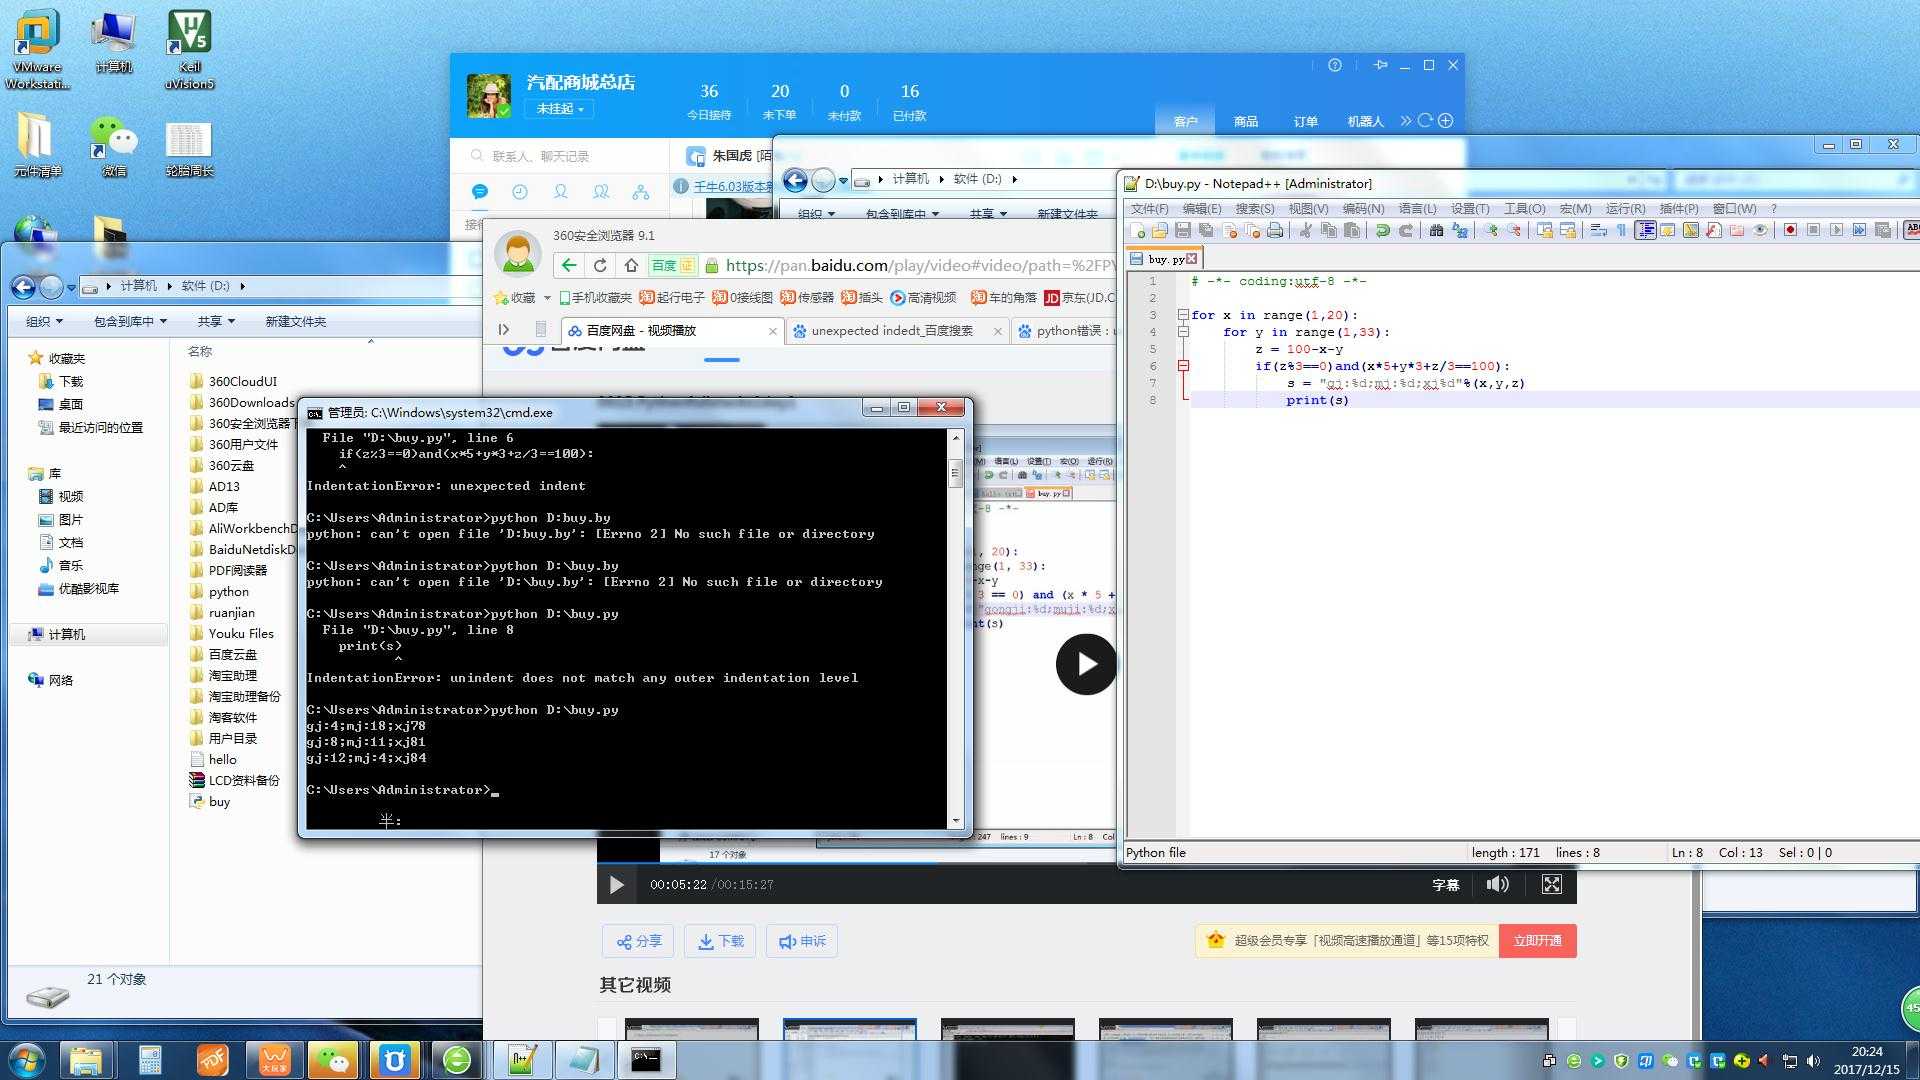
Task: Open Document Map icon in Notepad++
Action: [x=1691, y=230]
